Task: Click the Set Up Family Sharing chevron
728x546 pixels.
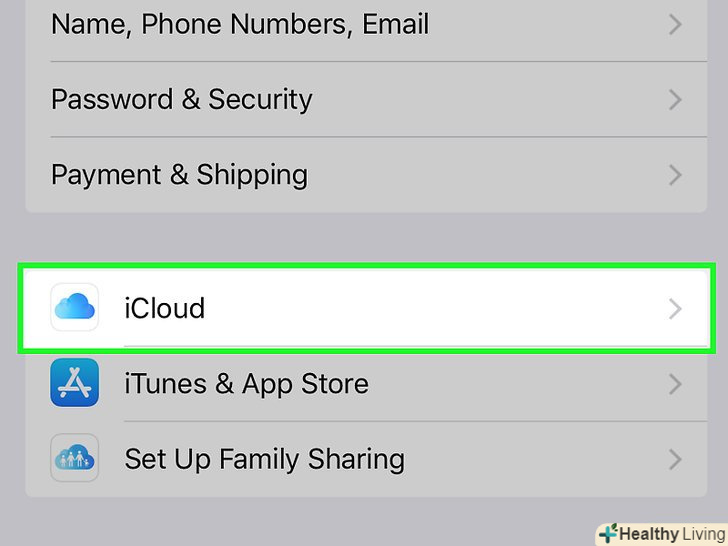Action: click(675, 459)
